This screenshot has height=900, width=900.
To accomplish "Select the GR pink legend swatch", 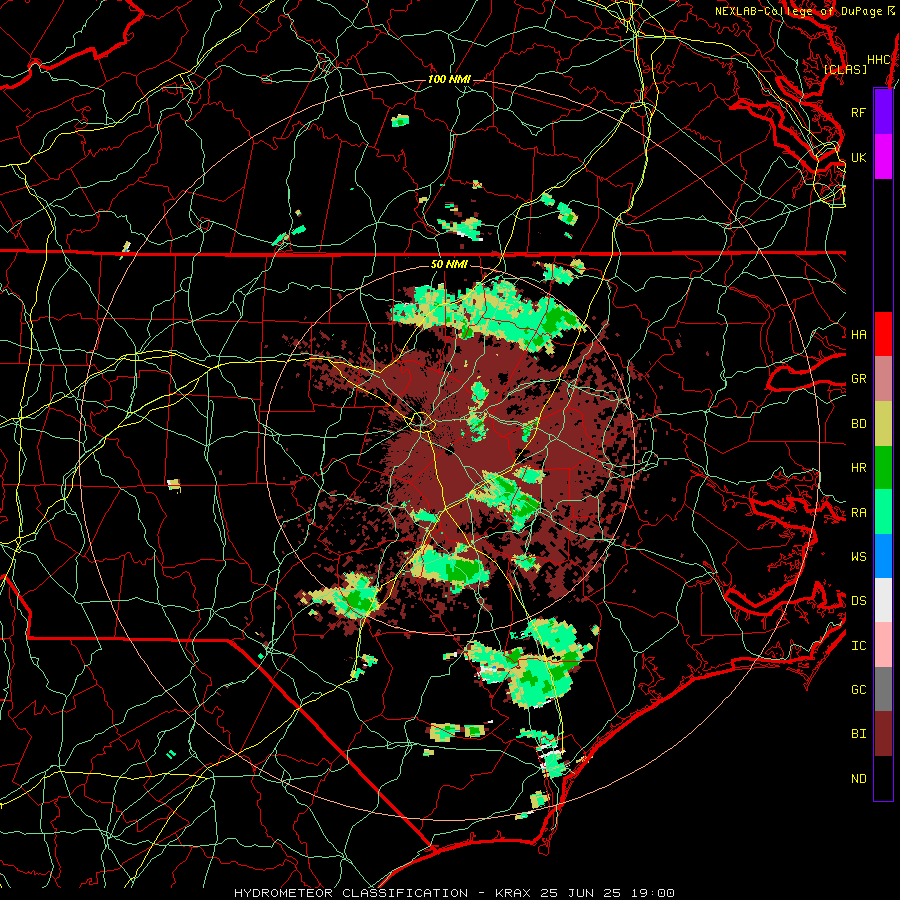I will pos(883,378).
